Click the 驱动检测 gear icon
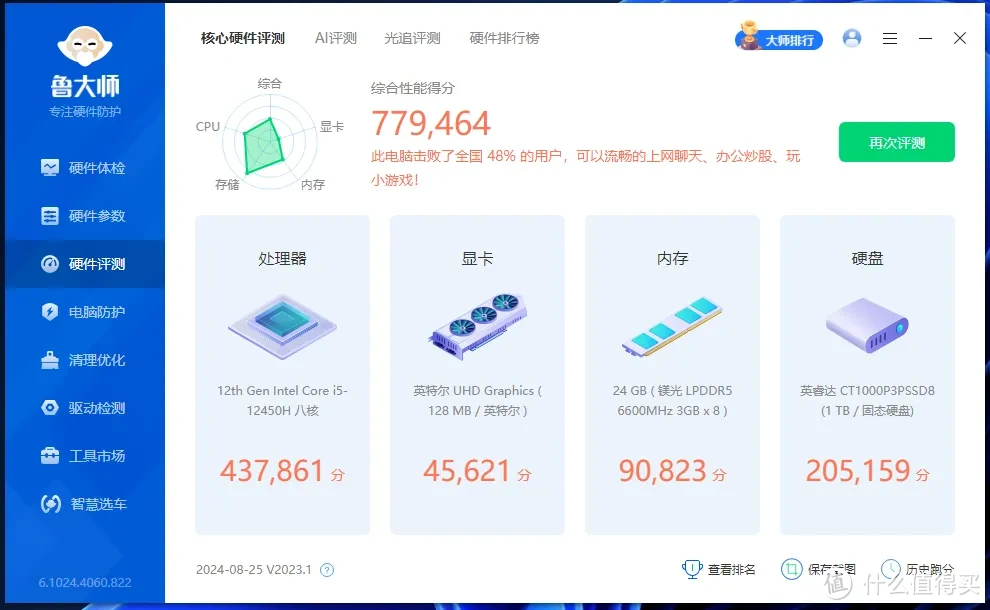The height and width of the screenshot is (610, 990). coord(50,408)
